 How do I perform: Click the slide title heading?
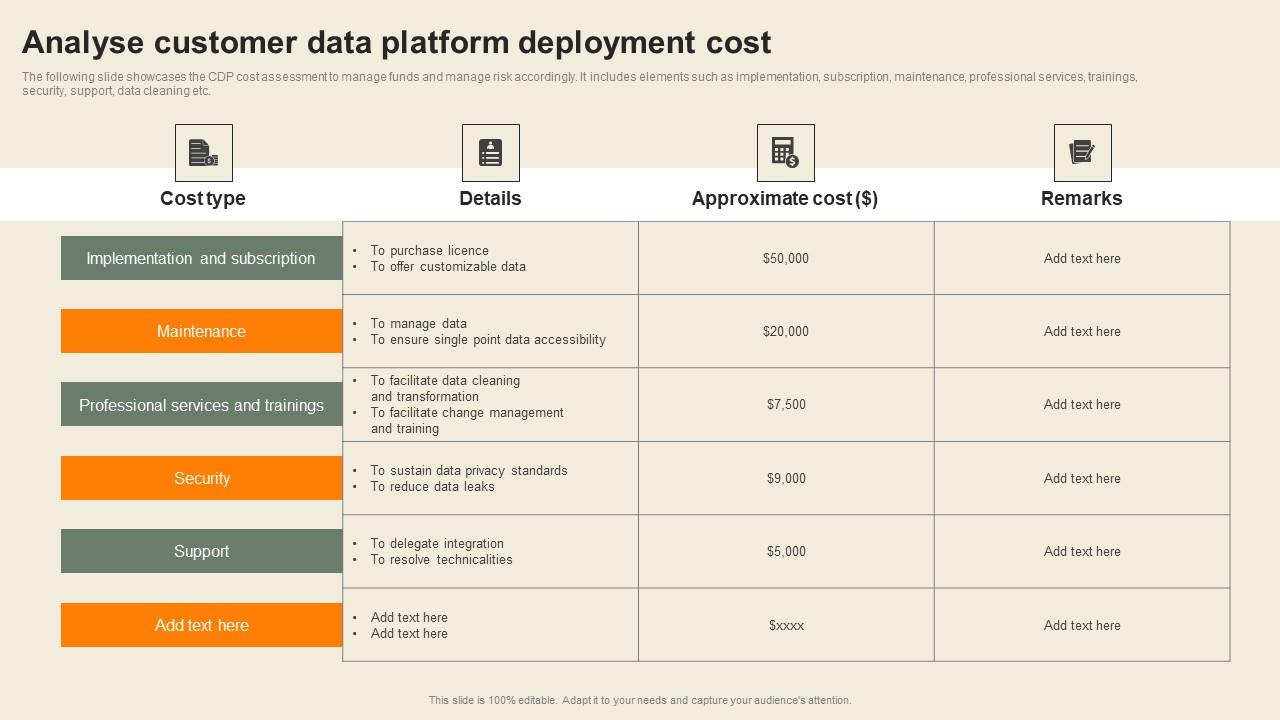click(x=396, y=42)
